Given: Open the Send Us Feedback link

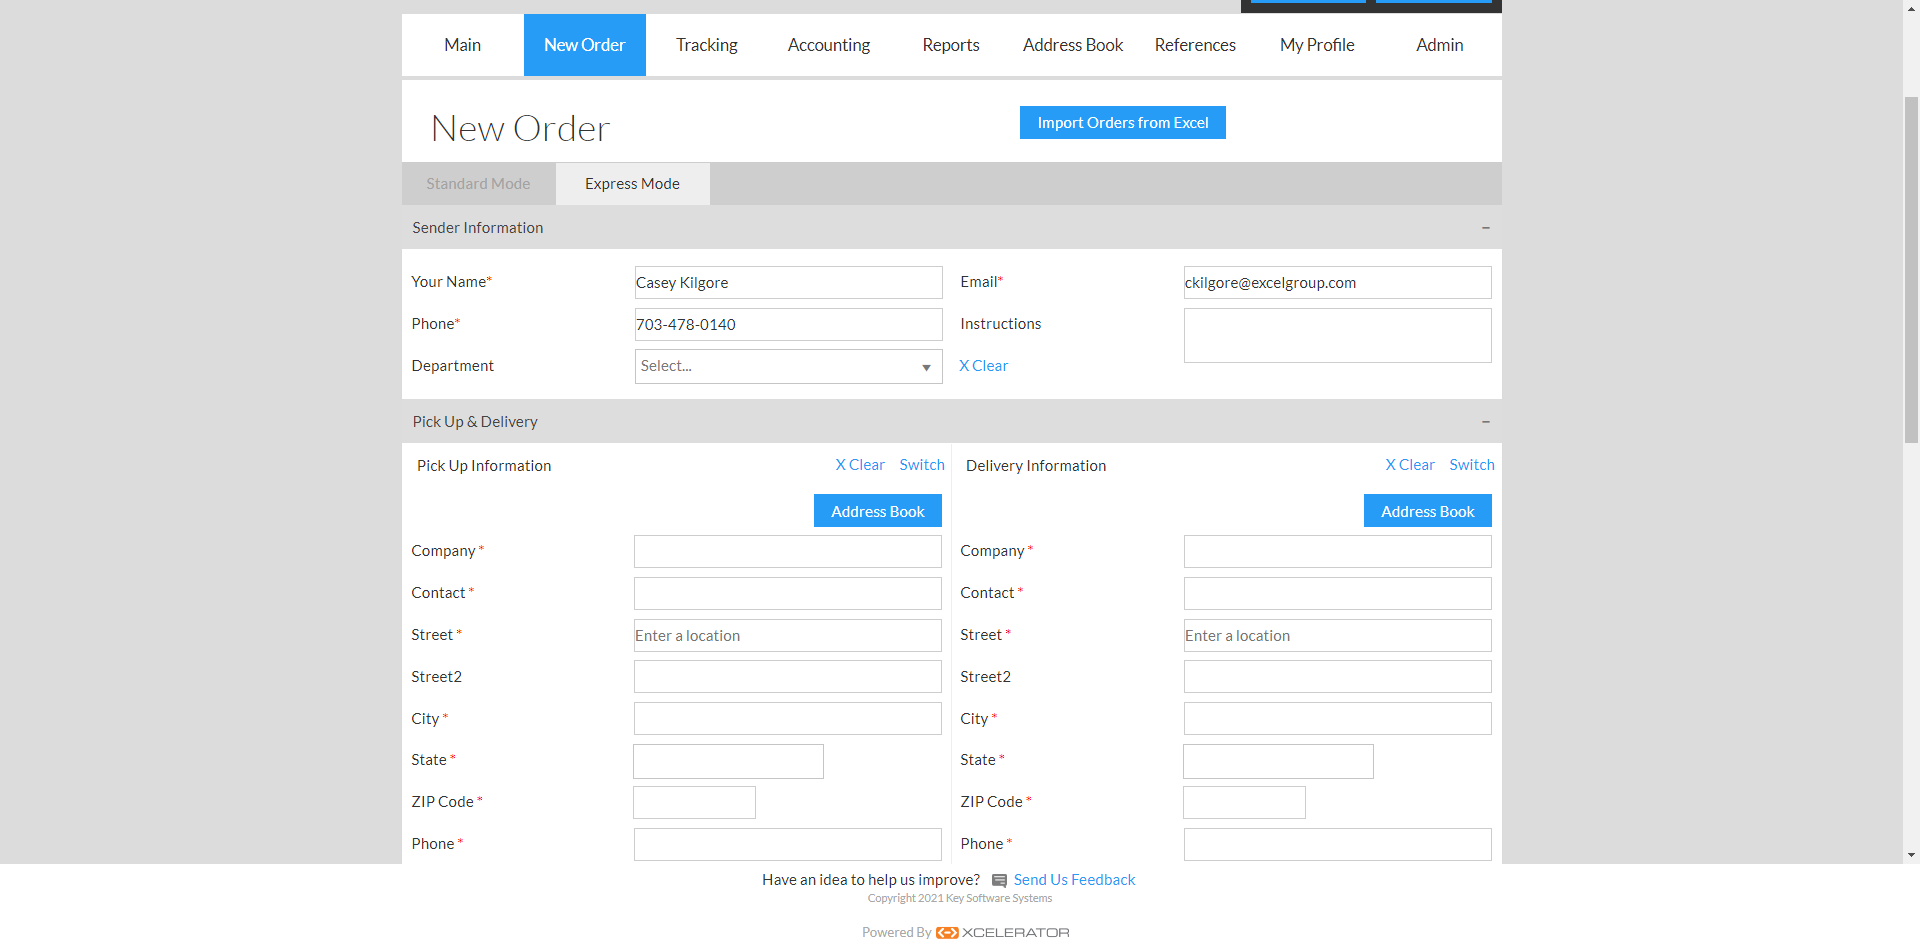Looking at the screenshot, I should click(1075, 880).
